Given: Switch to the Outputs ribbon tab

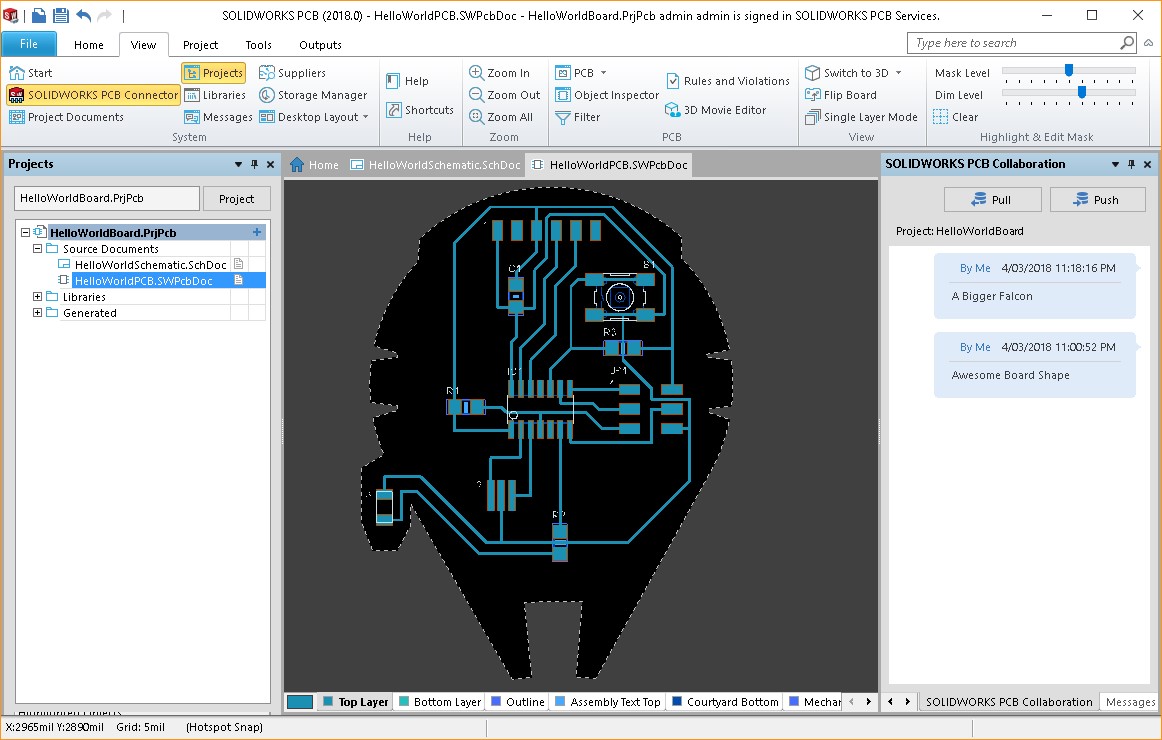Looking at the screenshot, I should coord(320,44).
